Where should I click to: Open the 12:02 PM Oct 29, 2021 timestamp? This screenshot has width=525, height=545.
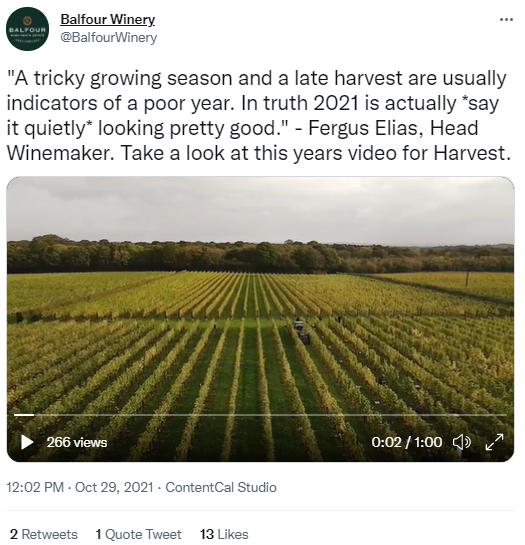point(80,487)
